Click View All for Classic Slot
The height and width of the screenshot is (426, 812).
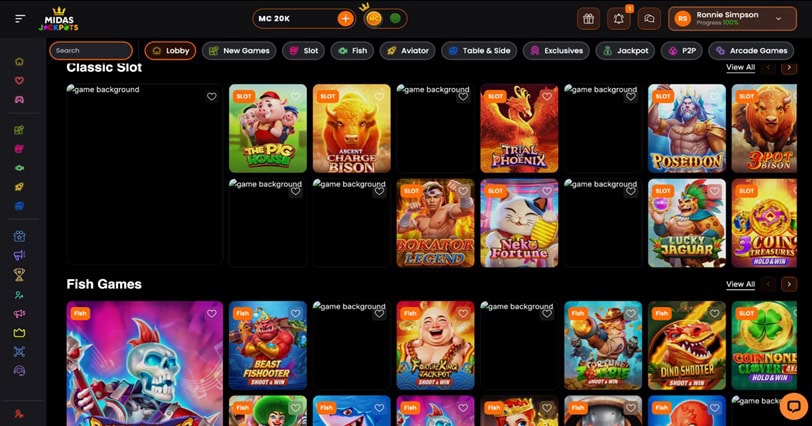[x=741, y=67]
